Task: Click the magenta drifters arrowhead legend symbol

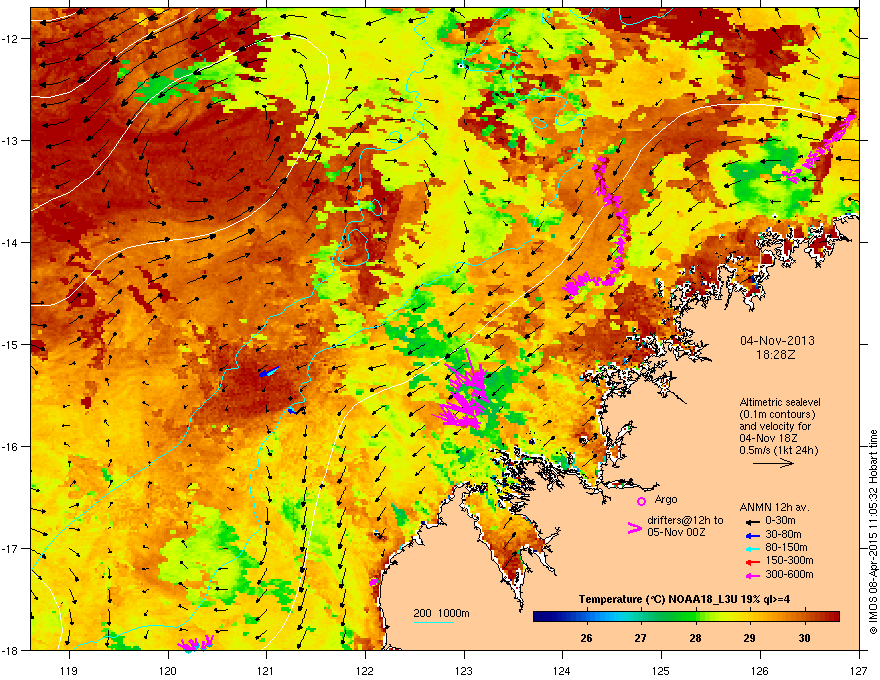Action: [634, 528]
